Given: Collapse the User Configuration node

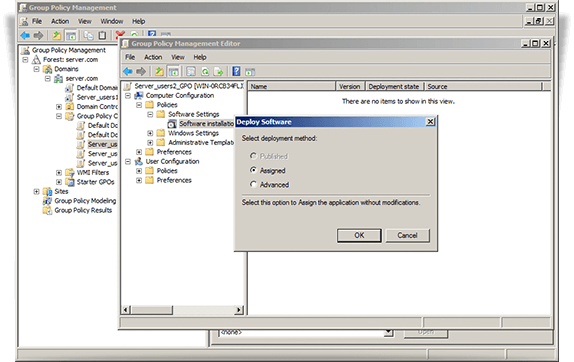Looking at the screenshot, I should (128, 161).
